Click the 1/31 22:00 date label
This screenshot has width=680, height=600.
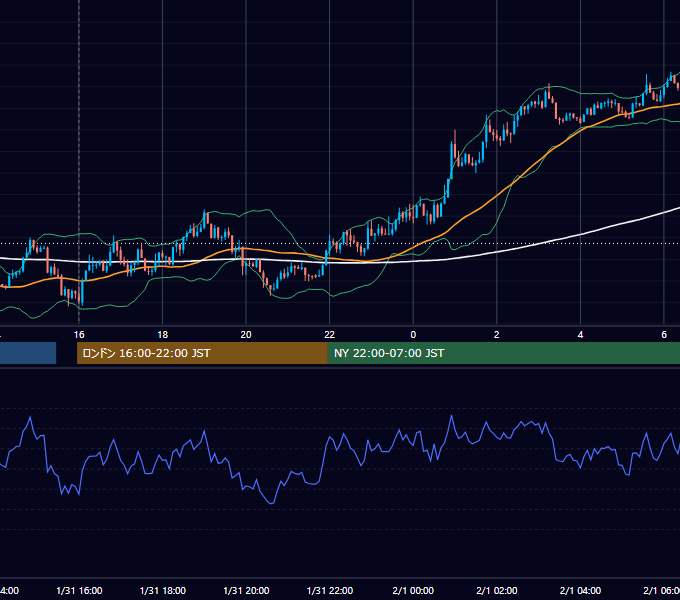click(330, 590)
